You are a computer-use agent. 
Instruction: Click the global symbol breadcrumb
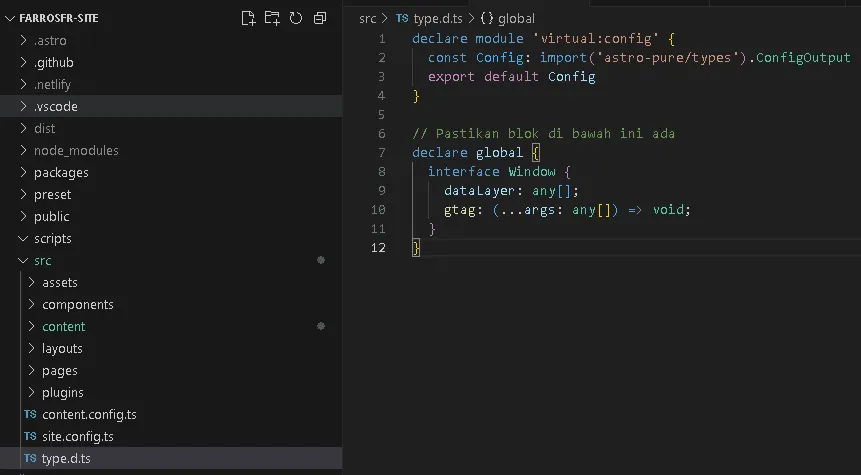[x=507, y=18]
